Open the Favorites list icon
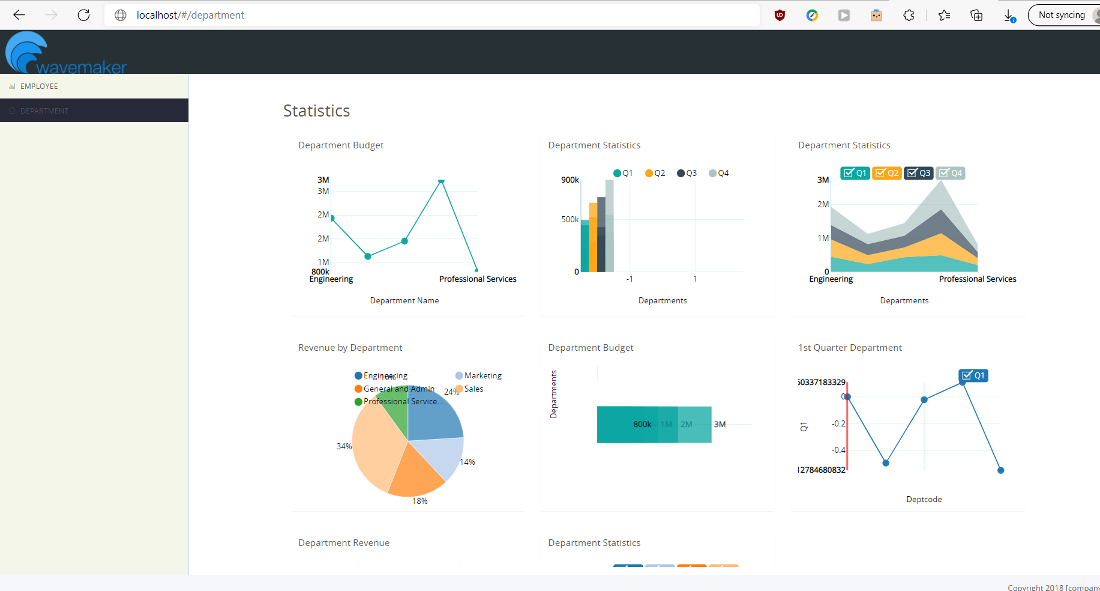The height and width of the screenshot is (591, 1100). (x=943, y=15)
